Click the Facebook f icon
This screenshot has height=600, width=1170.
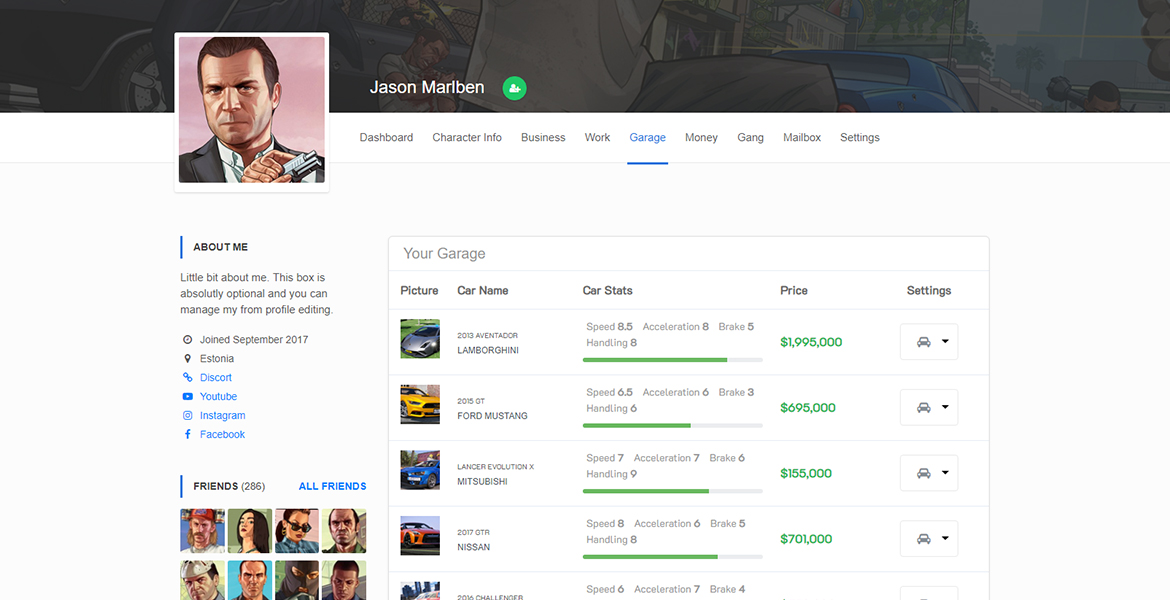[187, 434]
